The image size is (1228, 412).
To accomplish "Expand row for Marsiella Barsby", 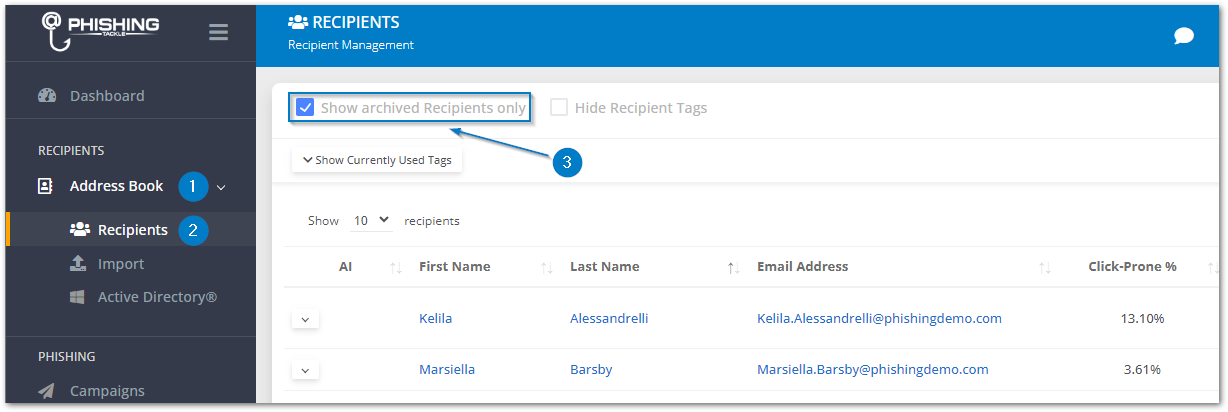I will tap(305, 370).
